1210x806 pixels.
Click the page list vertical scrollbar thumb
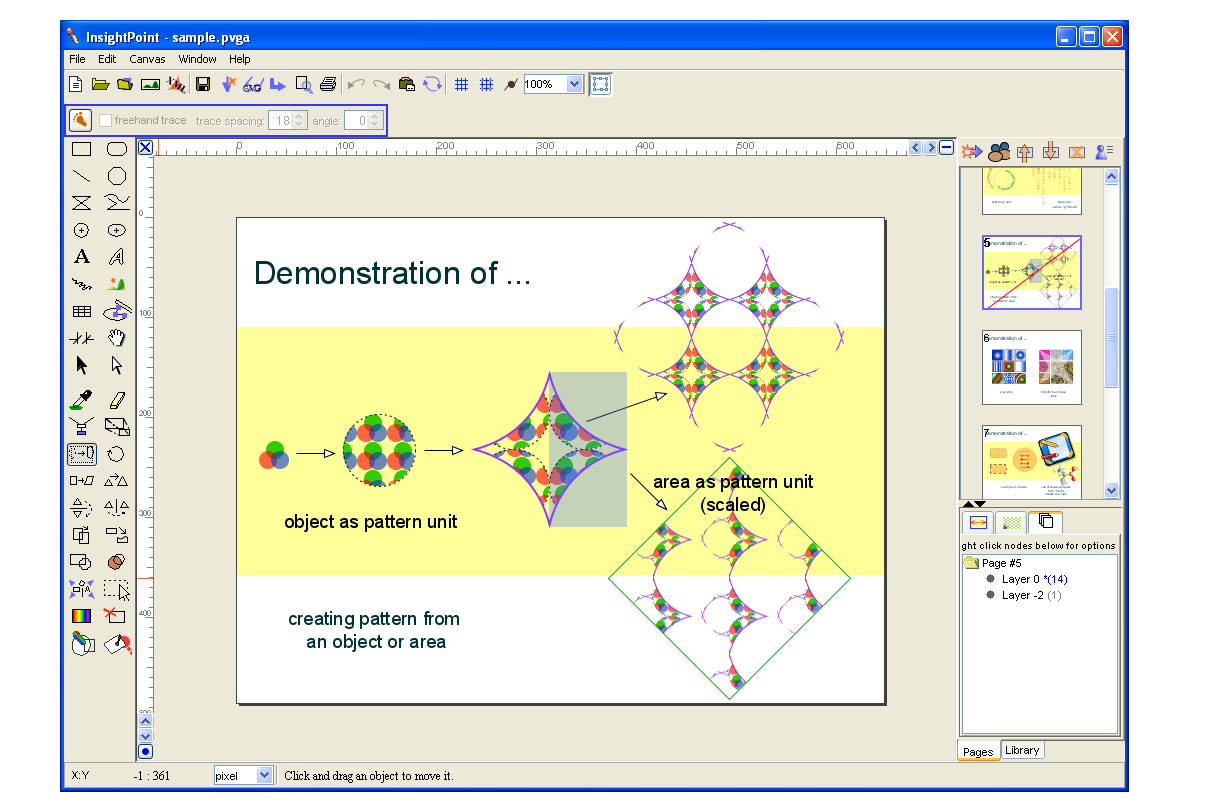pos(1111,336)
